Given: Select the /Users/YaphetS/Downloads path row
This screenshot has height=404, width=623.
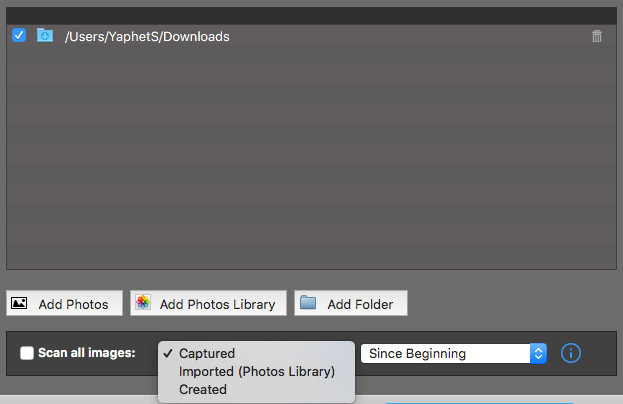Looking at the screenshot, I should (x=300, y=36).
